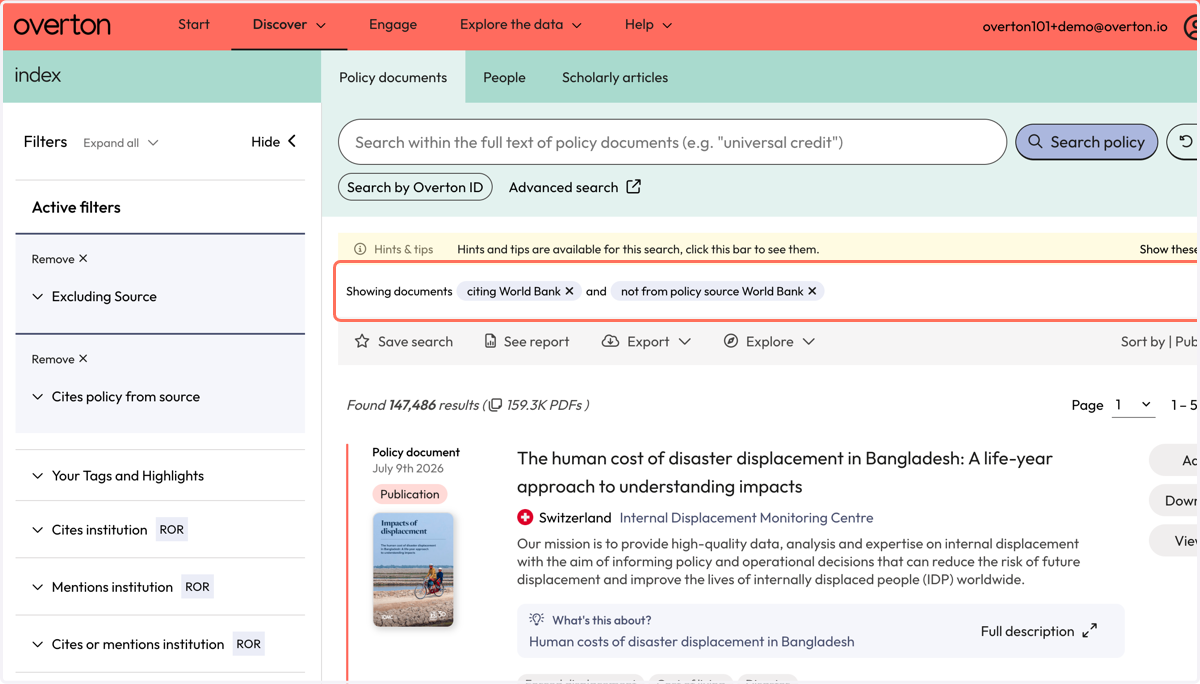Click the Sort by control
Image resolution: width=1200 pixels, height=684 pixels.
(1159, 341)
